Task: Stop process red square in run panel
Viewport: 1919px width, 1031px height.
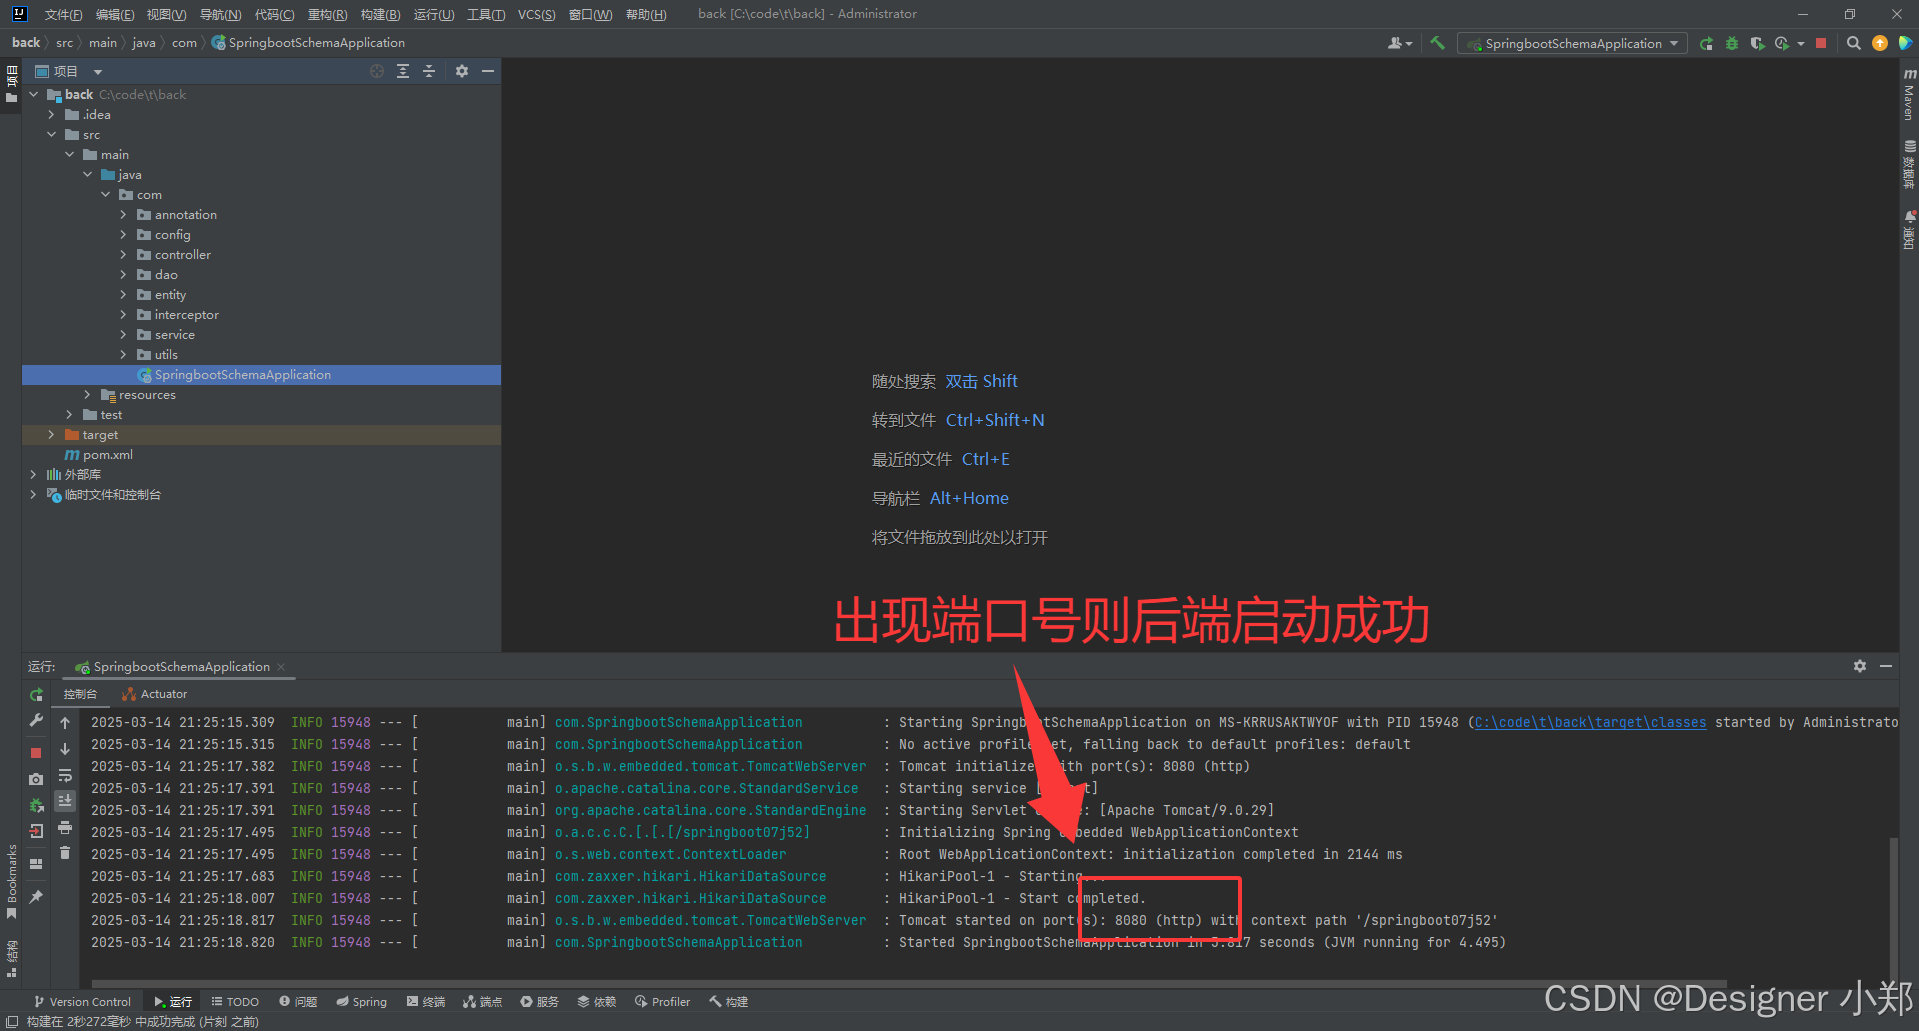Action: pos(36,752)
